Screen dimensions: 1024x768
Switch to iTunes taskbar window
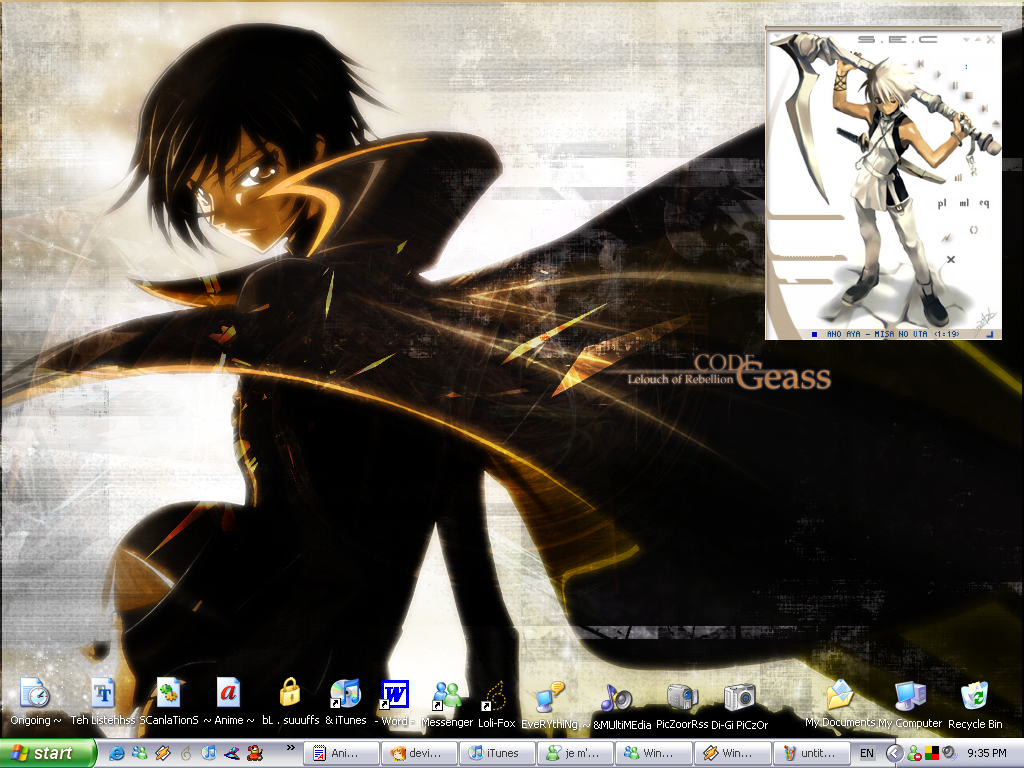499,753
